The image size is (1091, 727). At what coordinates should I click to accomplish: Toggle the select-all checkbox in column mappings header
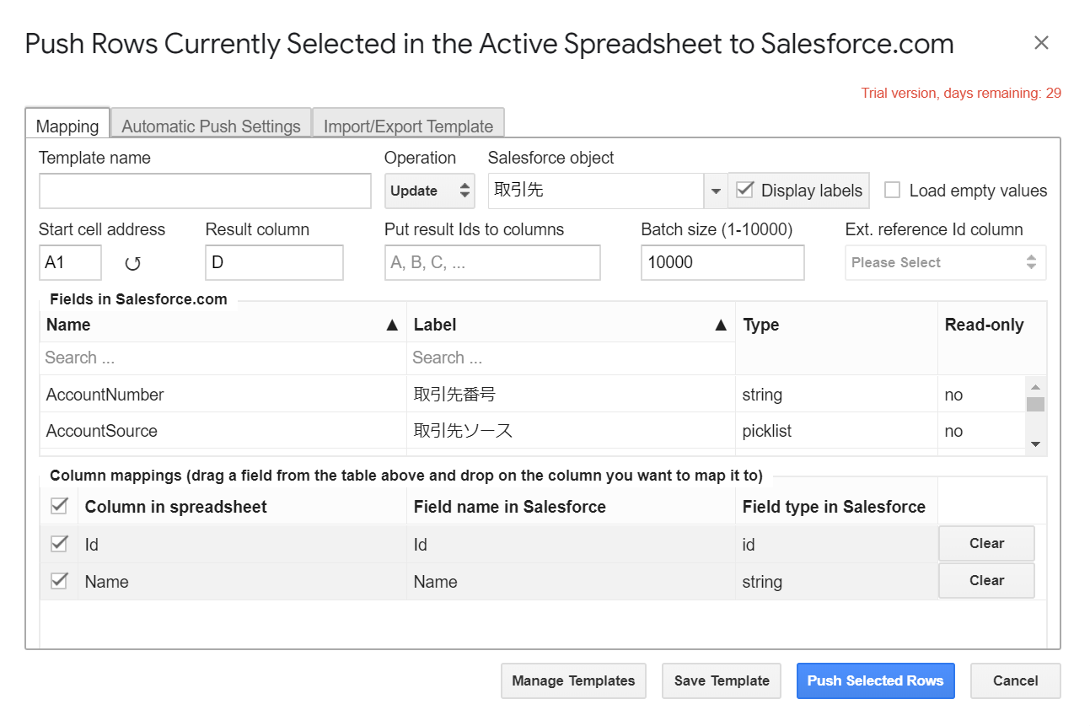pyautogui.click(x=58, y=505)
